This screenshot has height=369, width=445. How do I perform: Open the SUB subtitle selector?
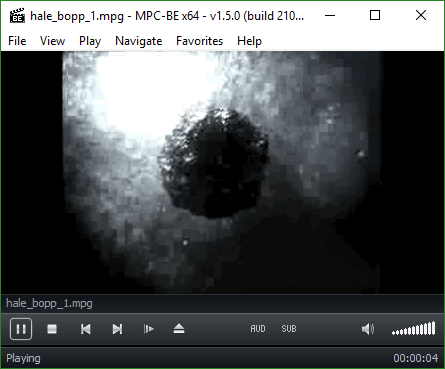click(x=289, y=329)
